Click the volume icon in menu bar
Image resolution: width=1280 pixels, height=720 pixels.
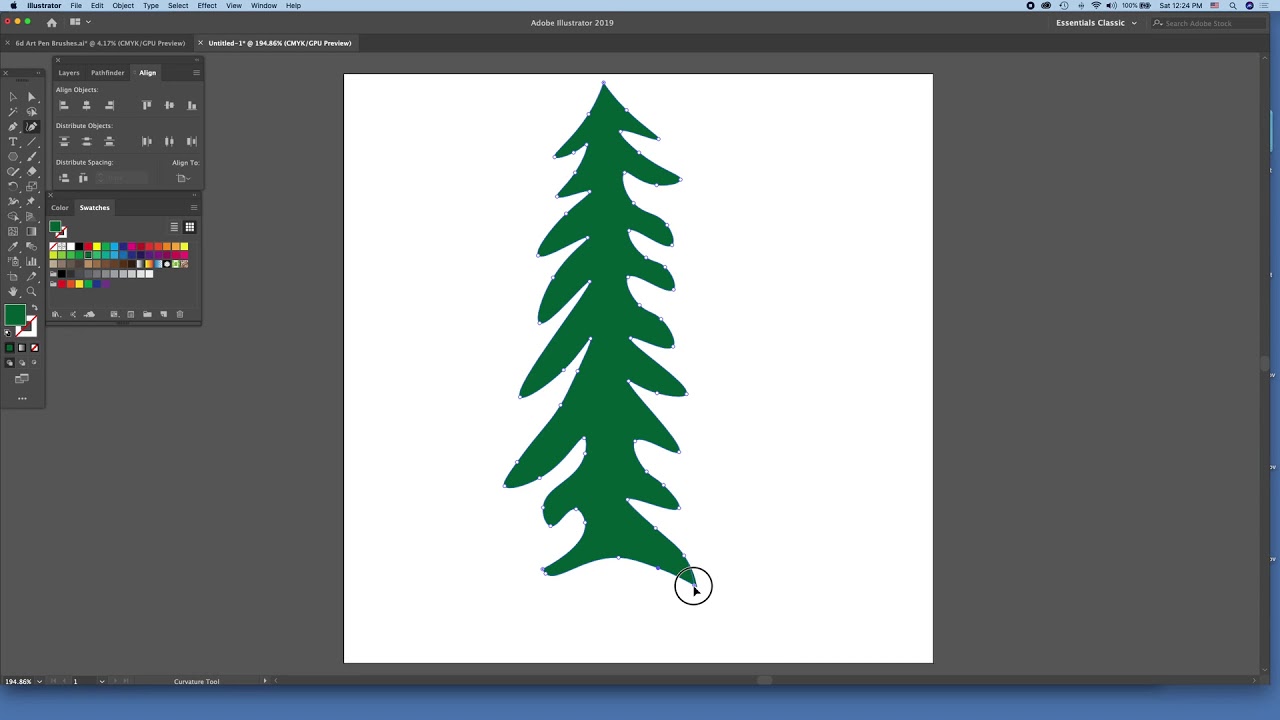tap(1111, 6)
